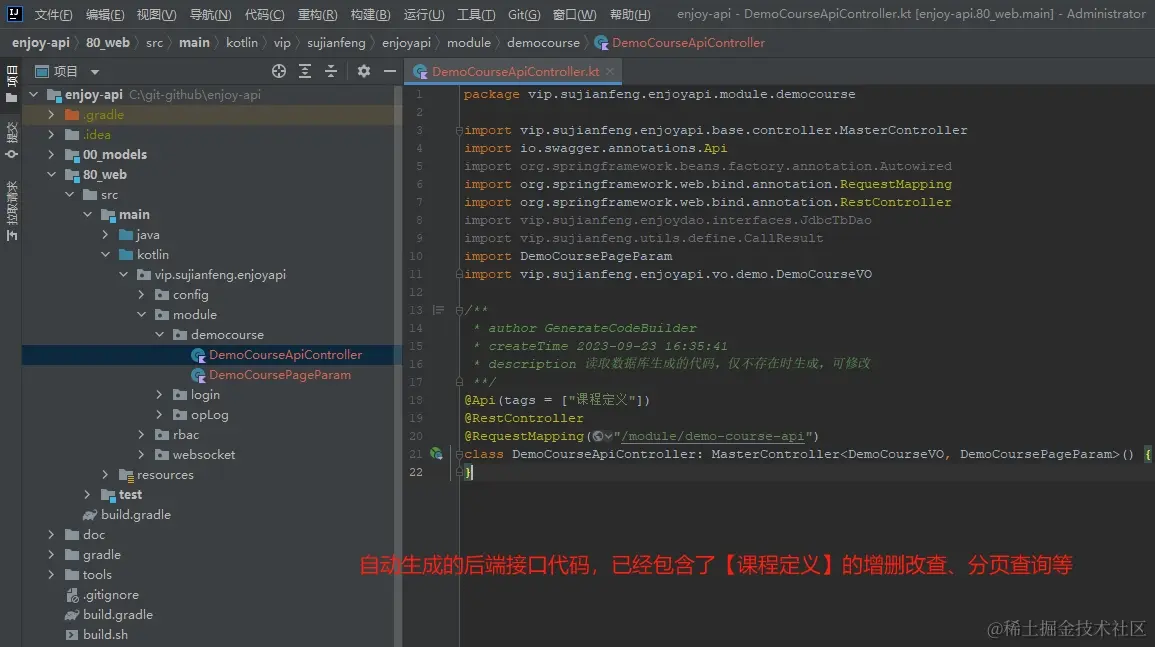1155x647 pixels.
Task: Open the 视图(V) menu
Action: pos(156,14)
